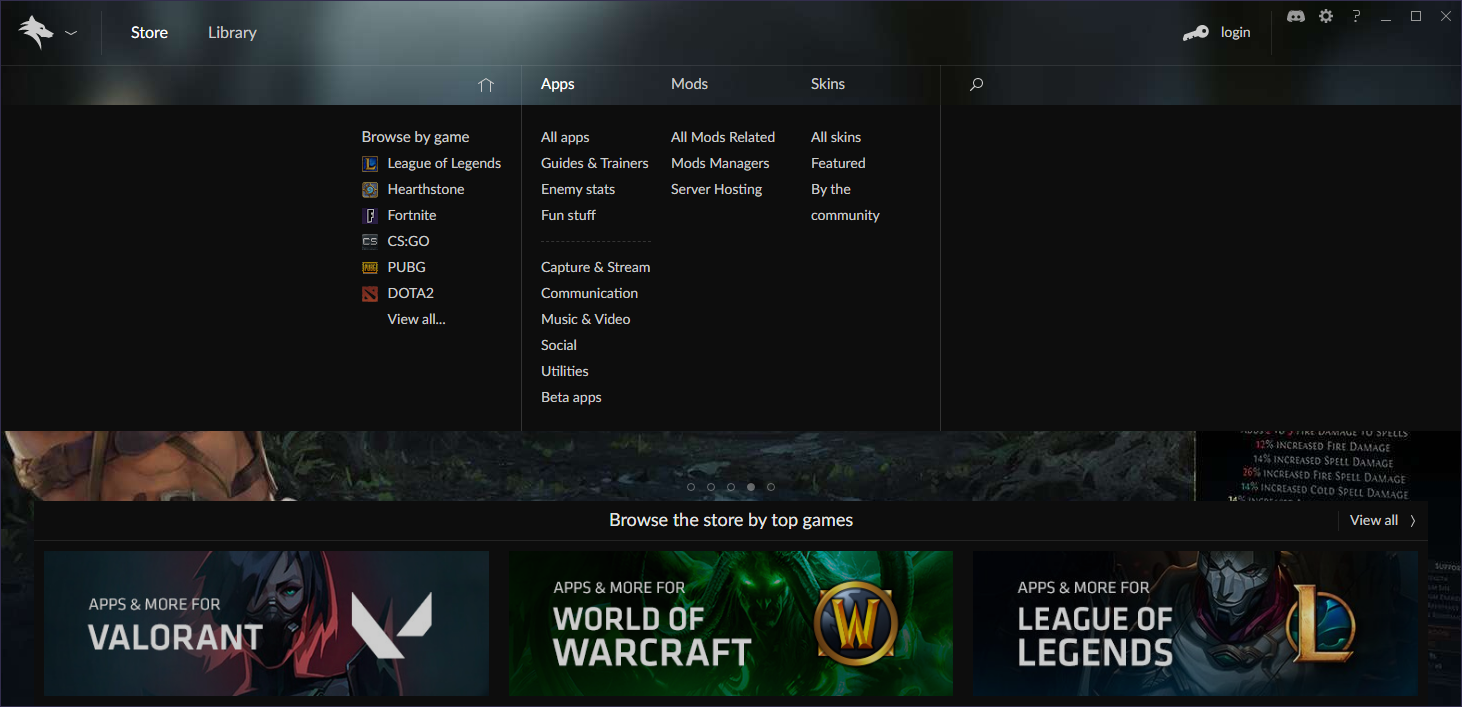This screenshot has height=707, width=1462.
Task: Select Featured skins entry
Action: click(838, 163)
